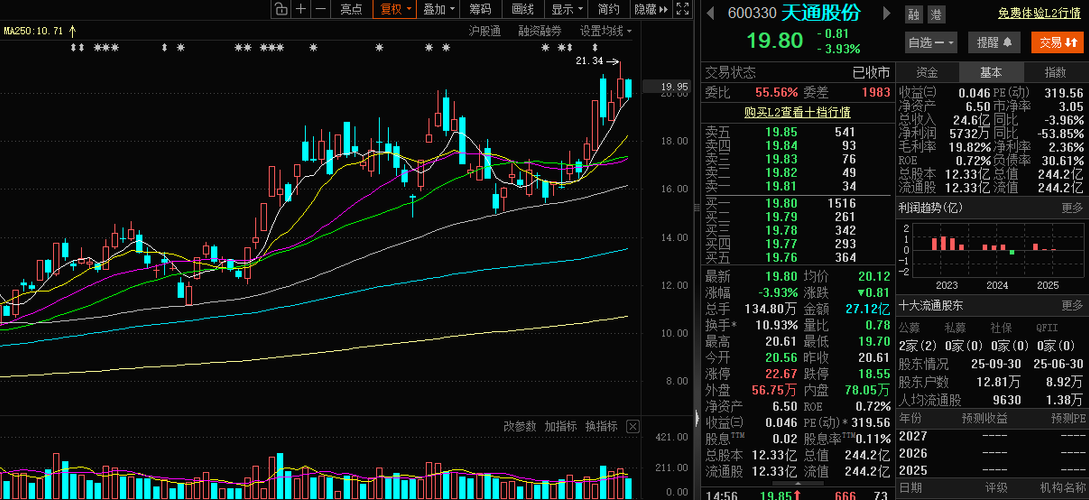Unlock the chart with the padlock icon
The width and height of the screenshot is (1089, 500).
pos(280,9)
